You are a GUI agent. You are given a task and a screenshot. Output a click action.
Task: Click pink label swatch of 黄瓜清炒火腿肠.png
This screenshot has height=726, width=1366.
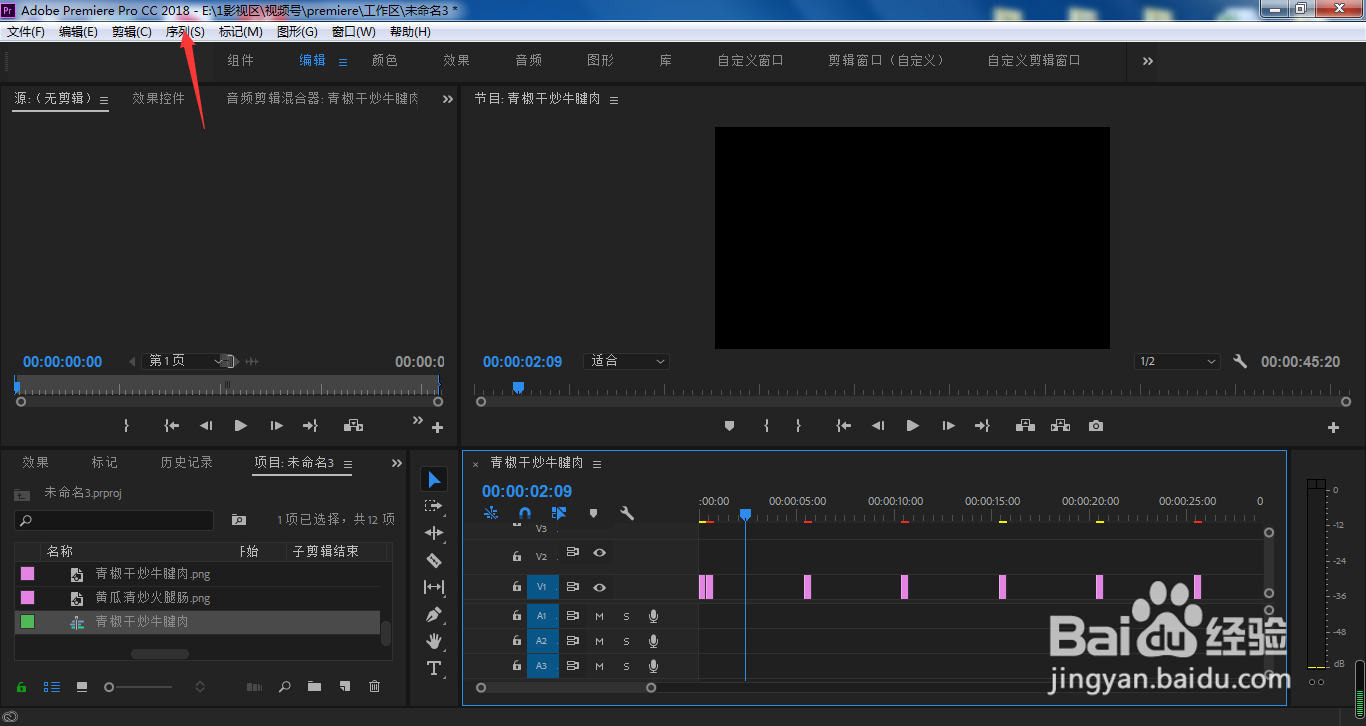click(x=27, y=597)
